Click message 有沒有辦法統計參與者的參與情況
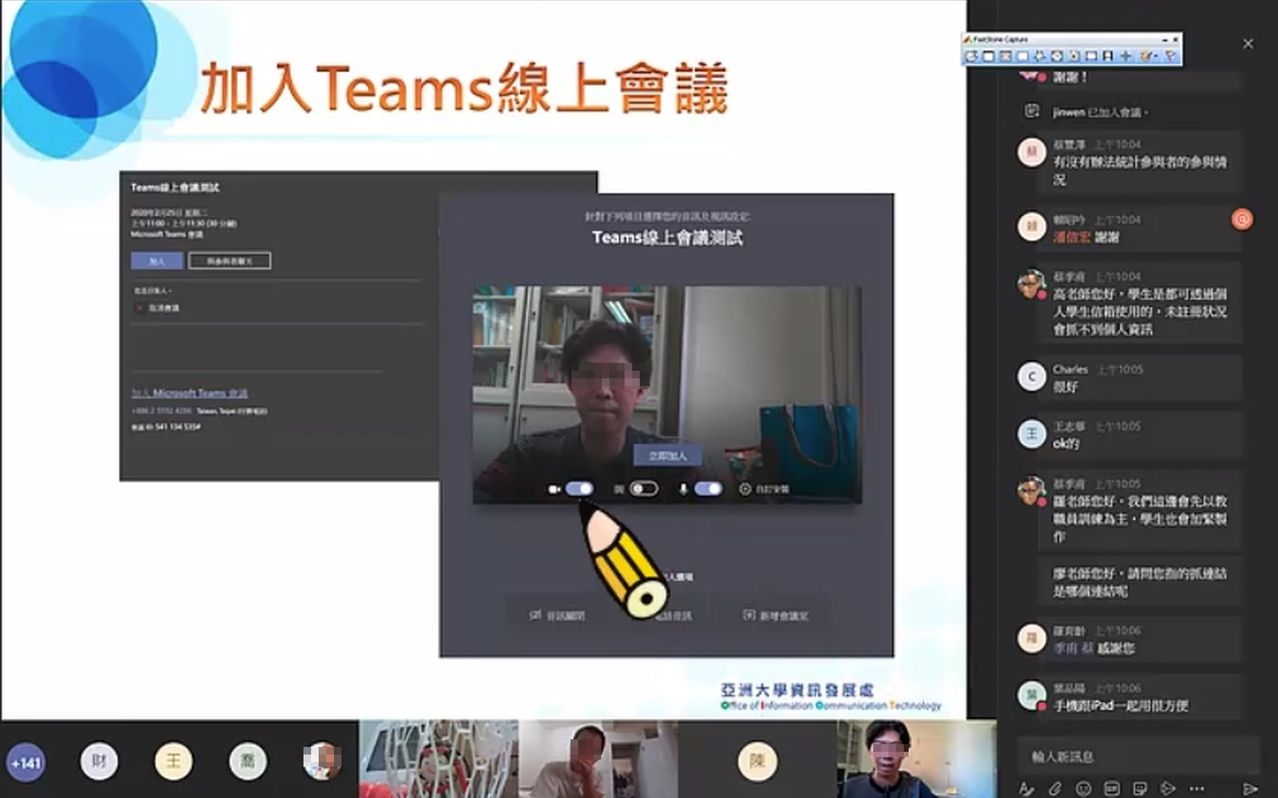Viewport: 1278px width, 798px height. (x=1139, y=171)
